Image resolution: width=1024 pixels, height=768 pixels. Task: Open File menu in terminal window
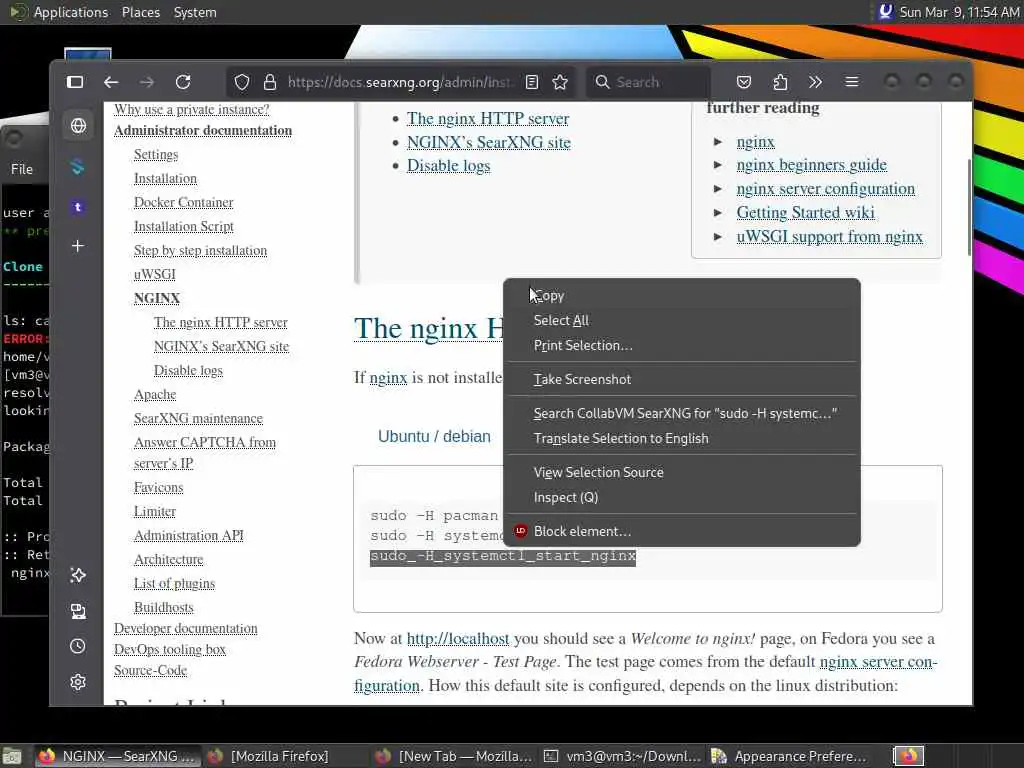(22, 169)
